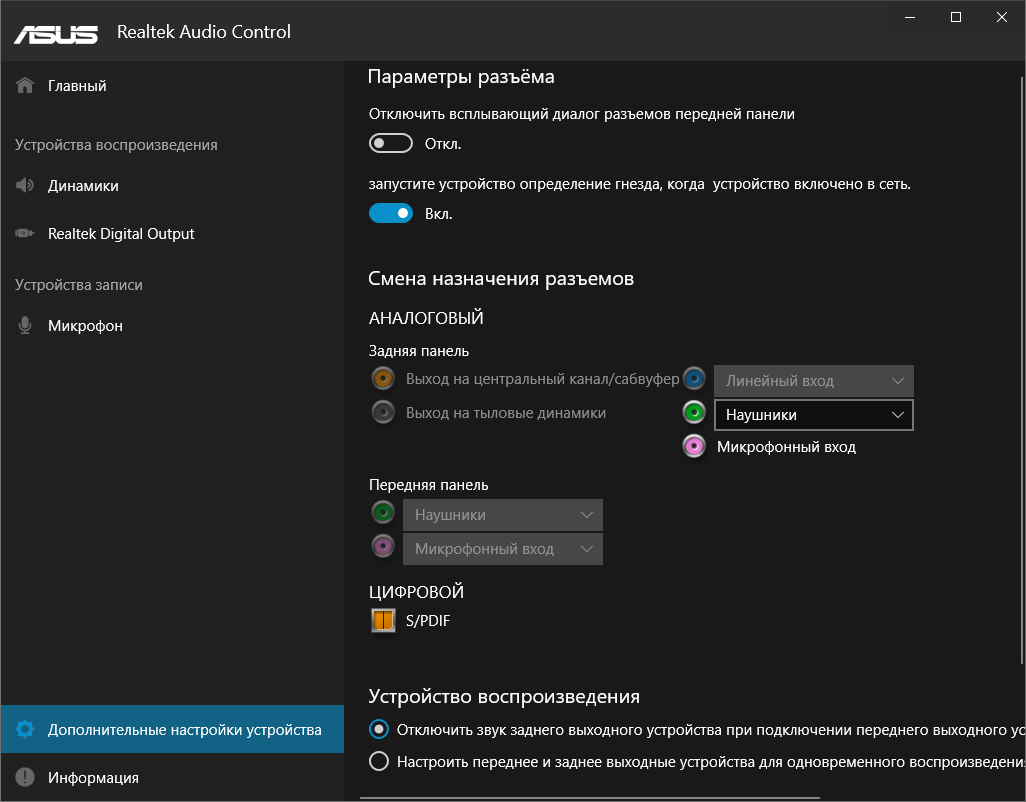Screen dimensions: 1026x802
Task: Open Динамики playback device settings
Action: pos(83,186)
